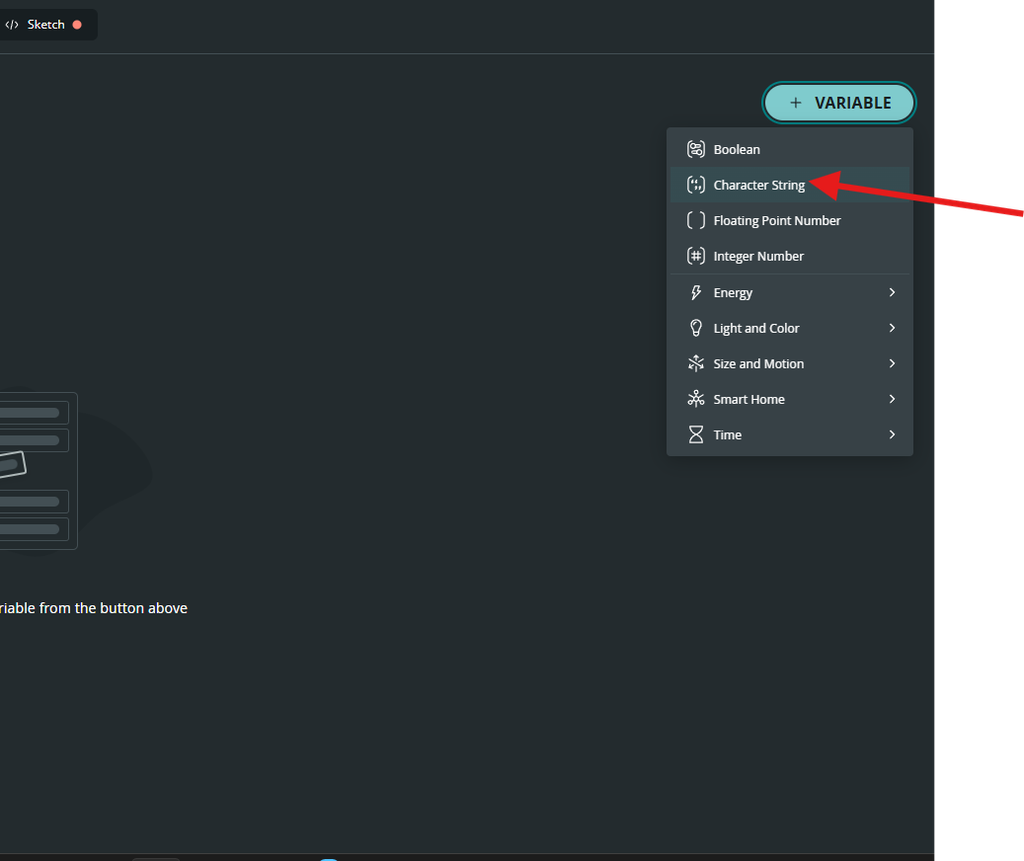Expand the Smart Home submenu chevron

pos(892,398)
